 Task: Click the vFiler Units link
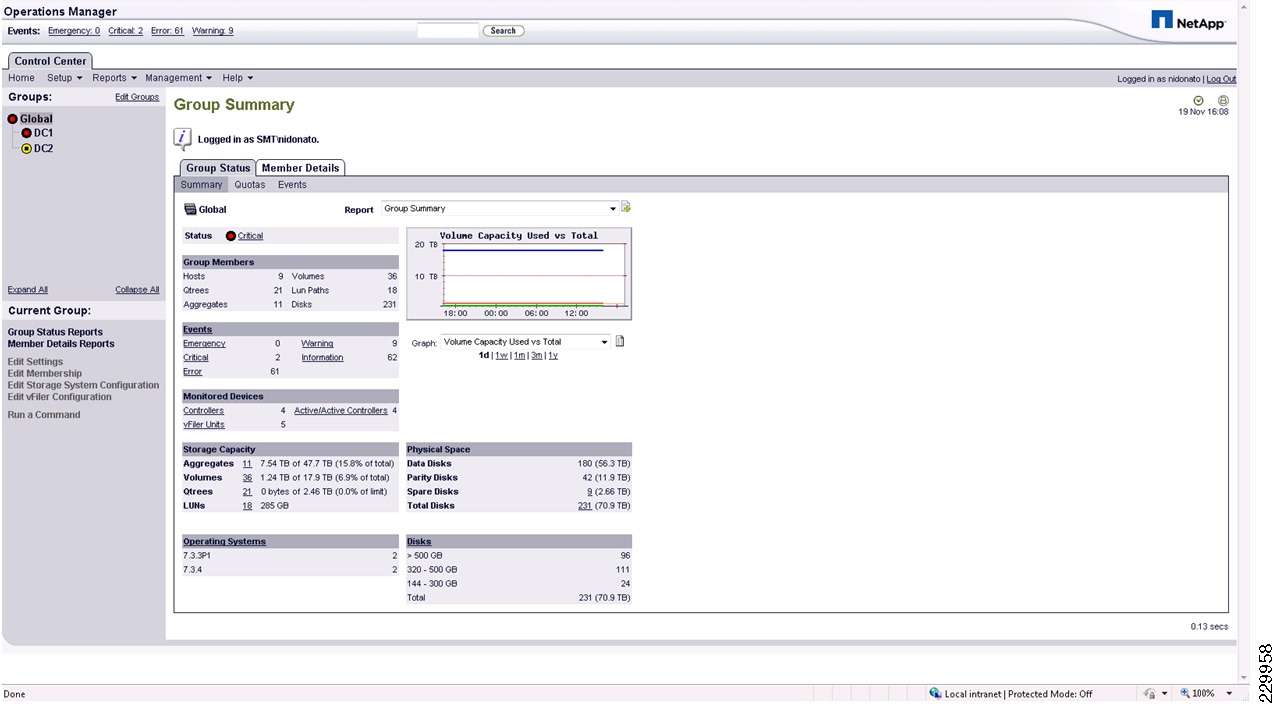pyautogui.click(x=203, y=425)
